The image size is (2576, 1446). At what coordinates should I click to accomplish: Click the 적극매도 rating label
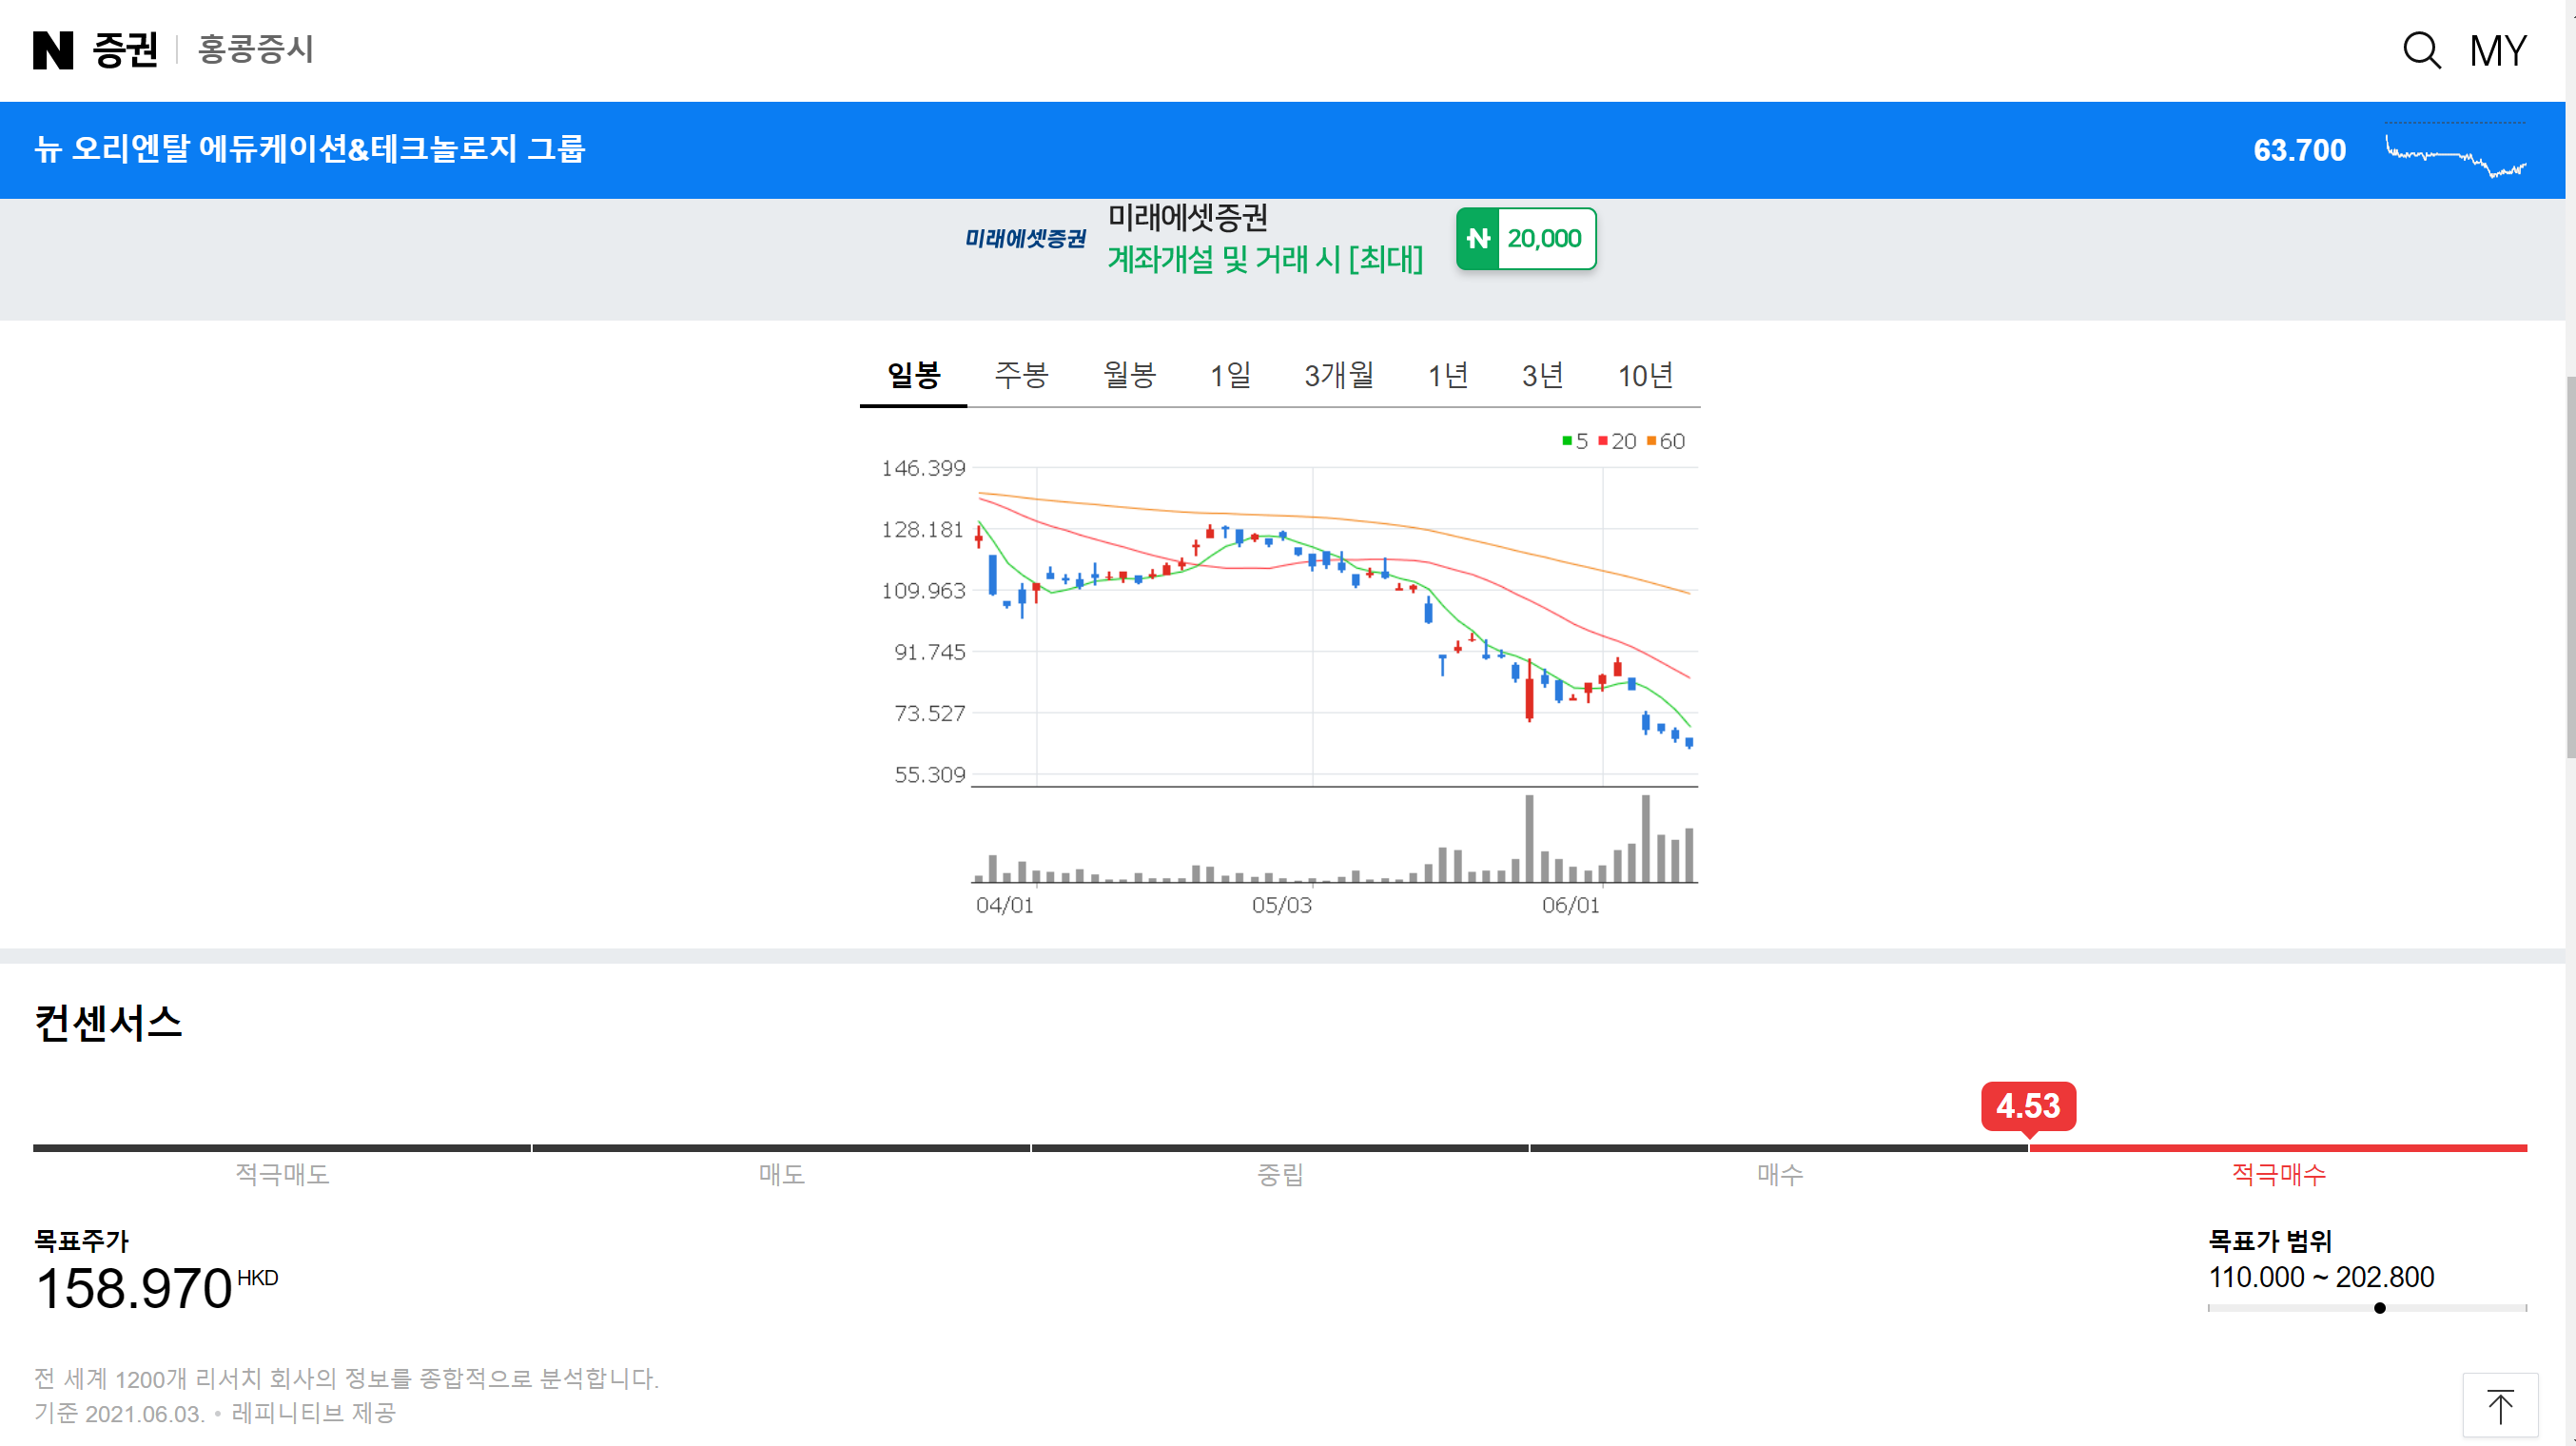pyautogui.click(x=282, y=1174)
